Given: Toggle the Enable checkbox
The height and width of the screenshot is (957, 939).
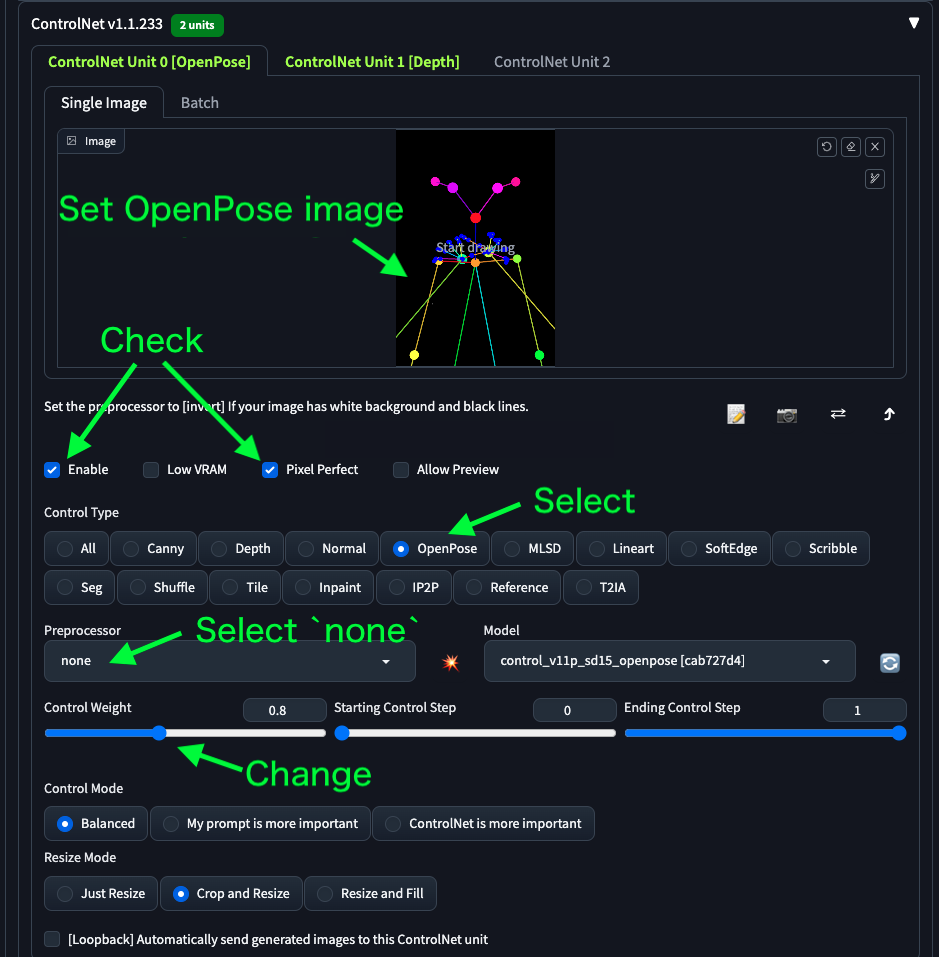Looking at the screenshot, I should click(x=52, y=470).
